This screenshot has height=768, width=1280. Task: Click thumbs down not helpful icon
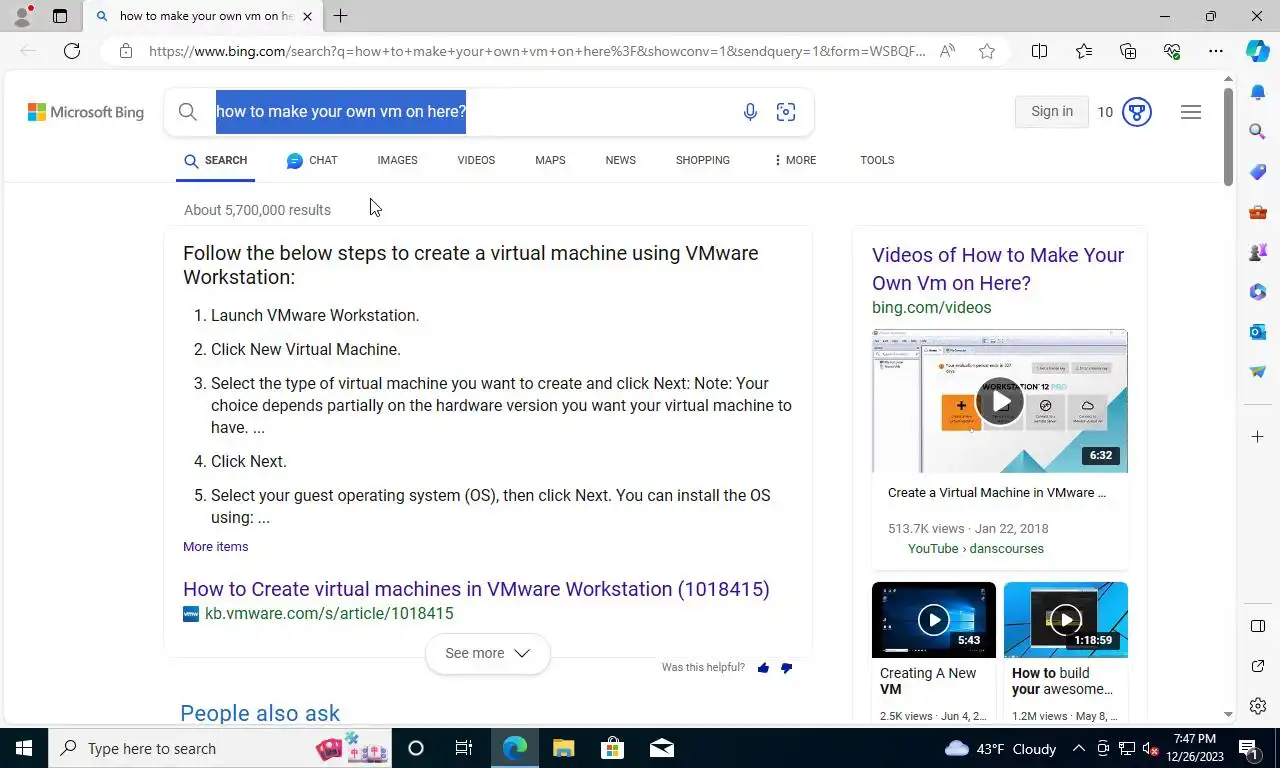coord(786,668)
